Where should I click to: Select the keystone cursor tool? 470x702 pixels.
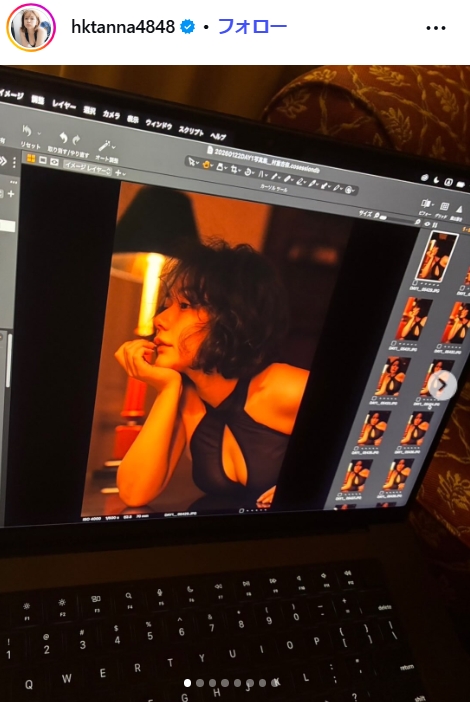[261, 174]
